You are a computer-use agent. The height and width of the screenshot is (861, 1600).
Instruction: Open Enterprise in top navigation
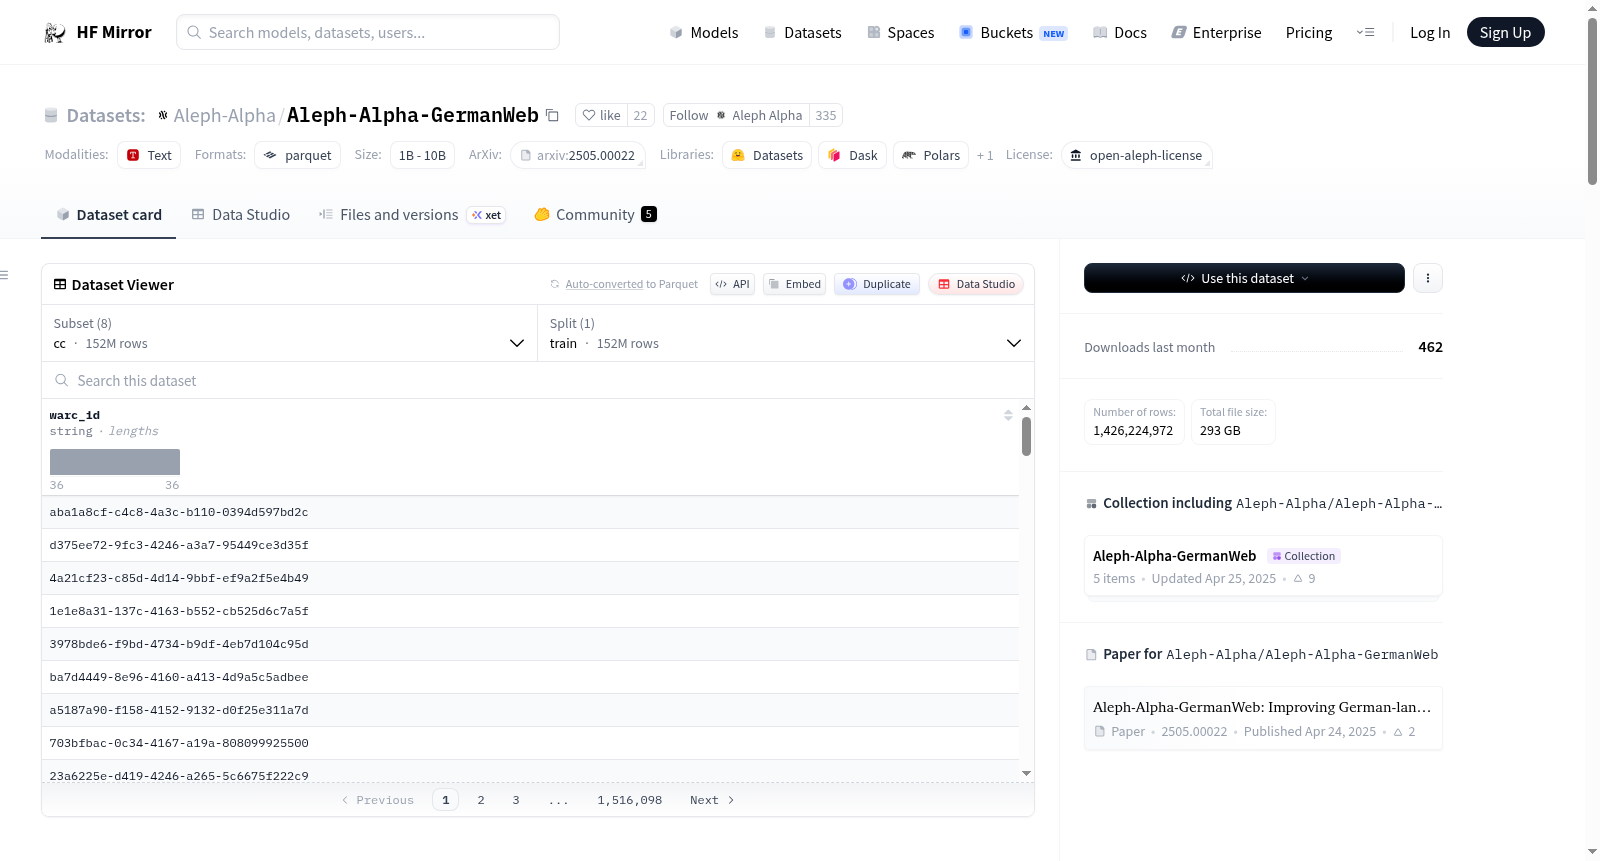[1216, 32]
